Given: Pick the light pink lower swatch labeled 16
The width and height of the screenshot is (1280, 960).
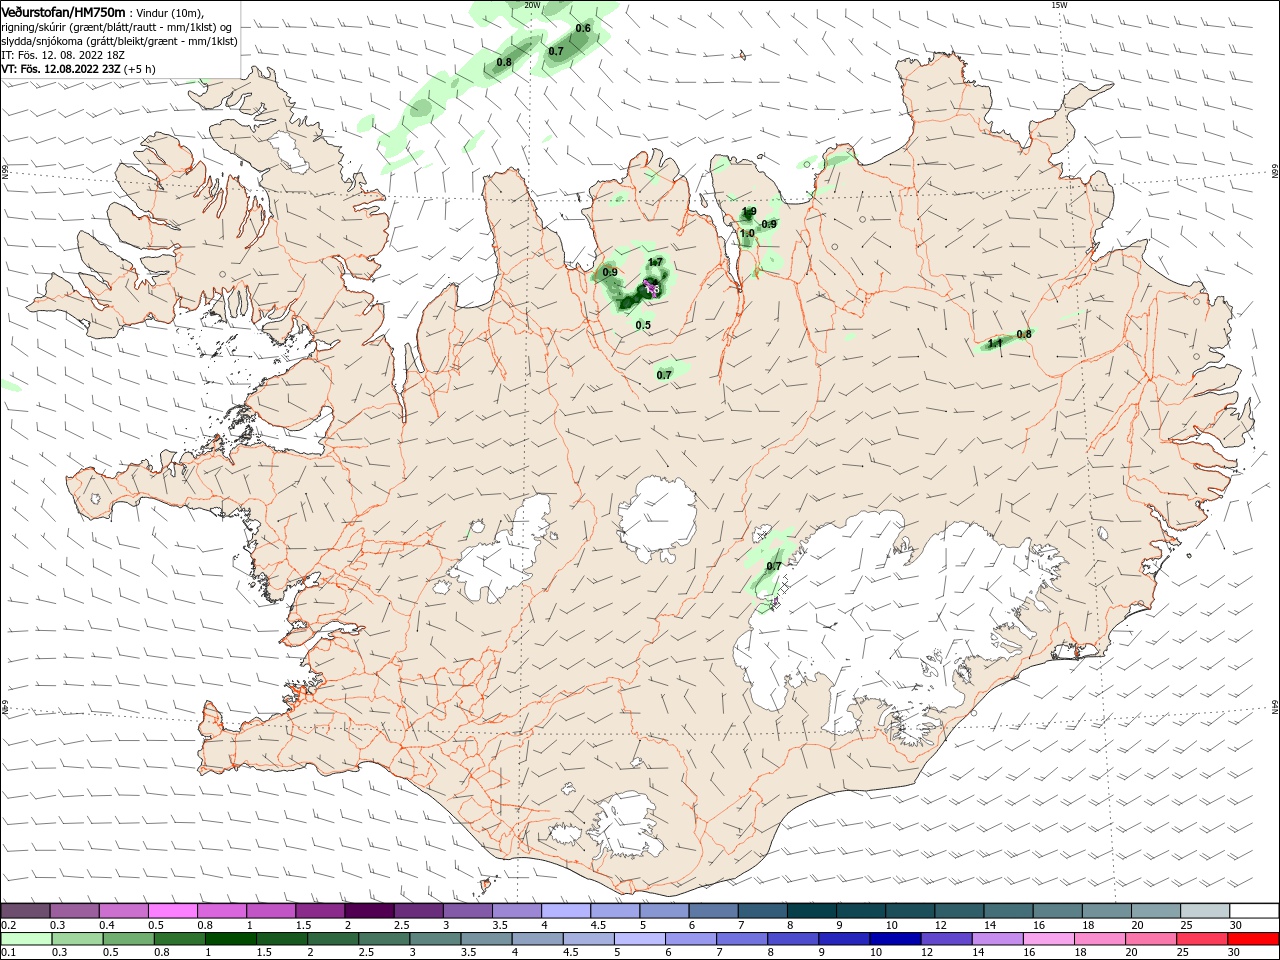Looking at the screenshot, I should tap(1048, 939).
